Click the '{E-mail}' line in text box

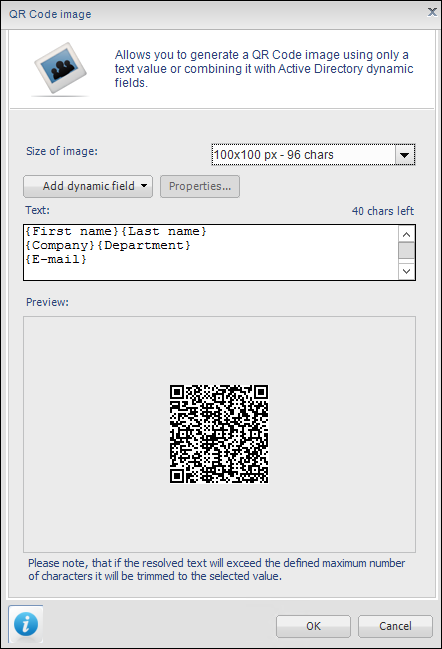[56, 260]
